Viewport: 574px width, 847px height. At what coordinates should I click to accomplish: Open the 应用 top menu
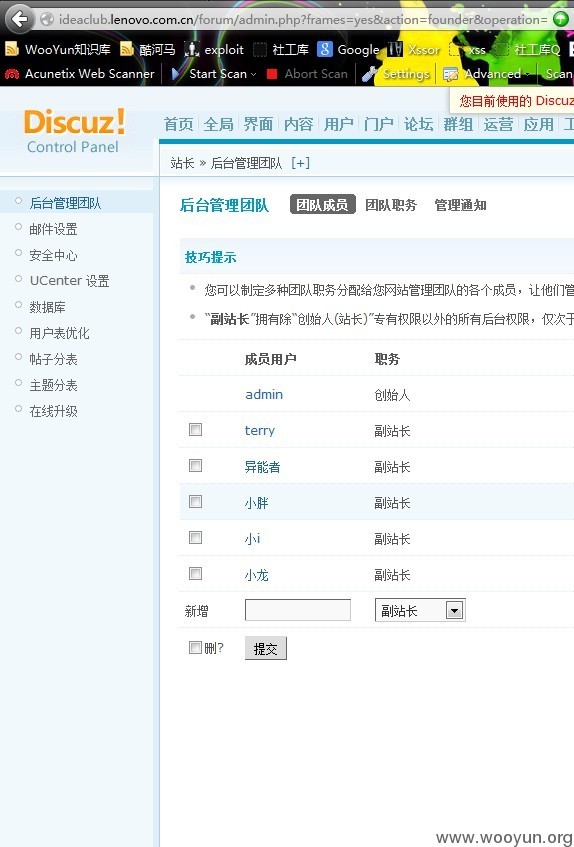coord(538,124)
